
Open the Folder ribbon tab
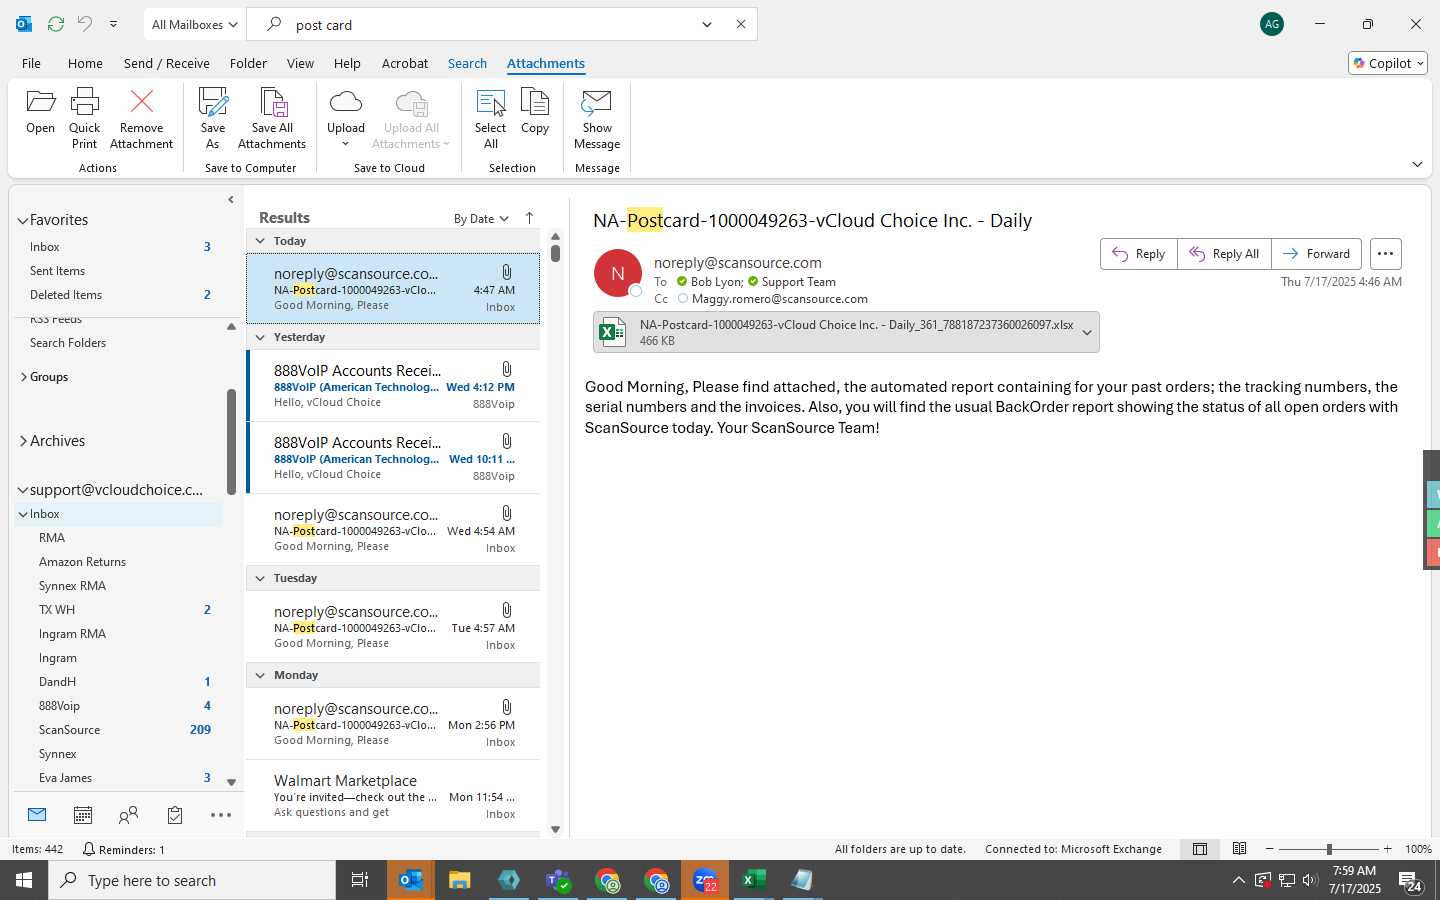coord(248,63)
